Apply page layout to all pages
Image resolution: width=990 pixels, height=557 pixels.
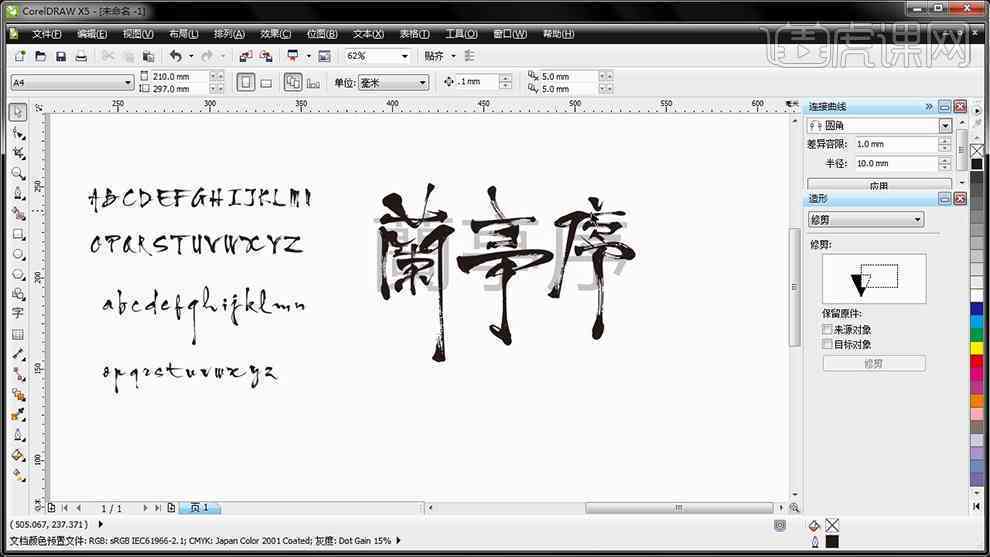click(x=293, y=82)
